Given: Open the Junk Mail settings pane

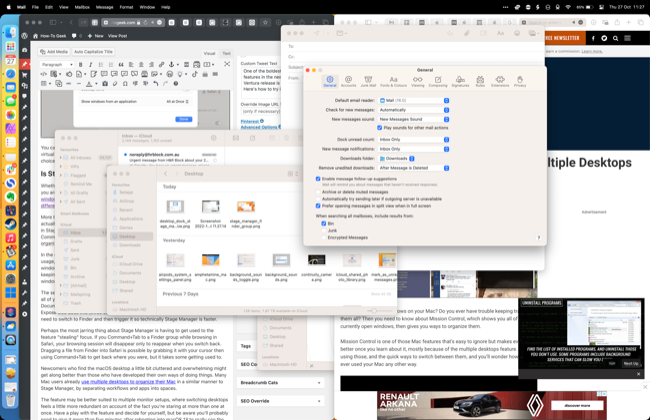Looking at the screenshot, I should 368,81.
